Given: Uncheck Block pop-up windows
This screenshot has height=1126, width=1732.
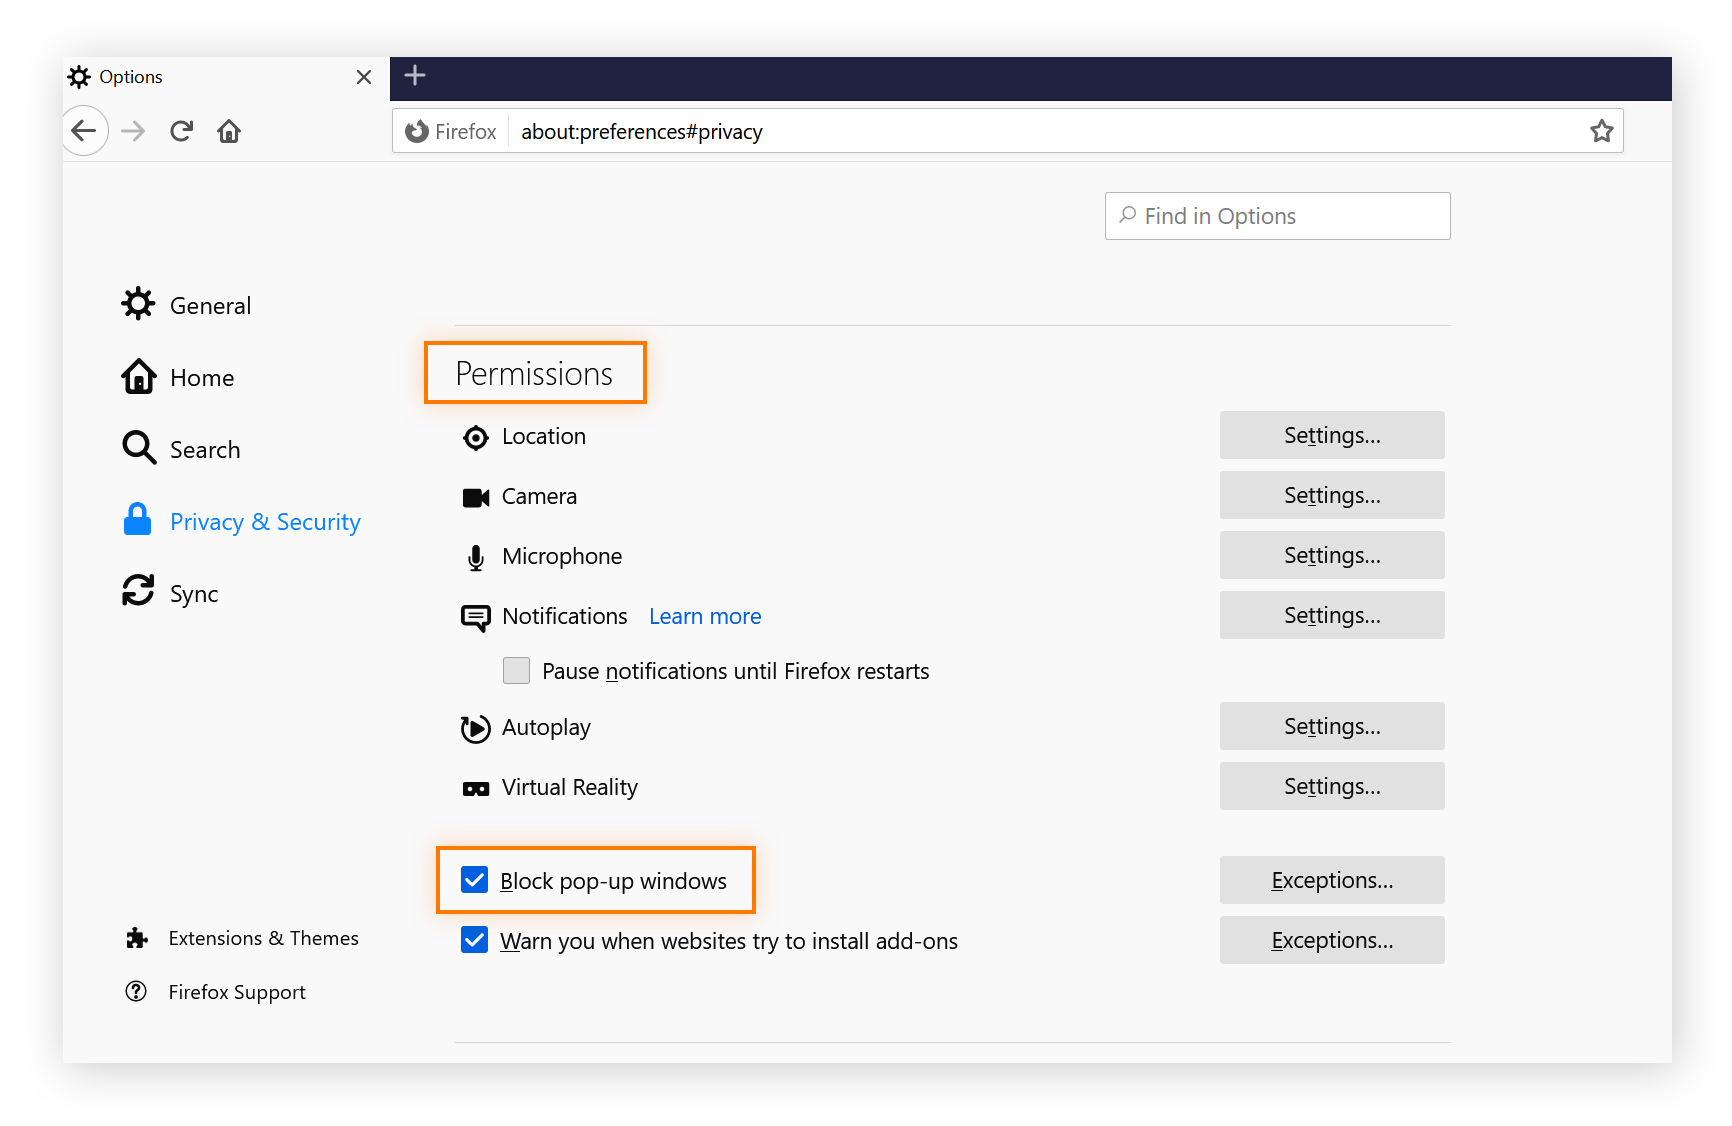Looking at the screenshot, I should [475, 880].
